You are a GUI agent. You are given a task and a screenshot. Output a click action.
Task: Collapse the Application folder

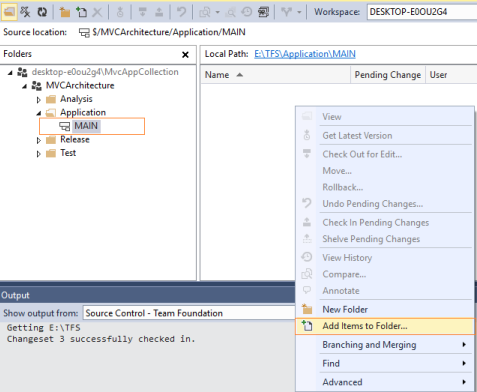(39, 113)
